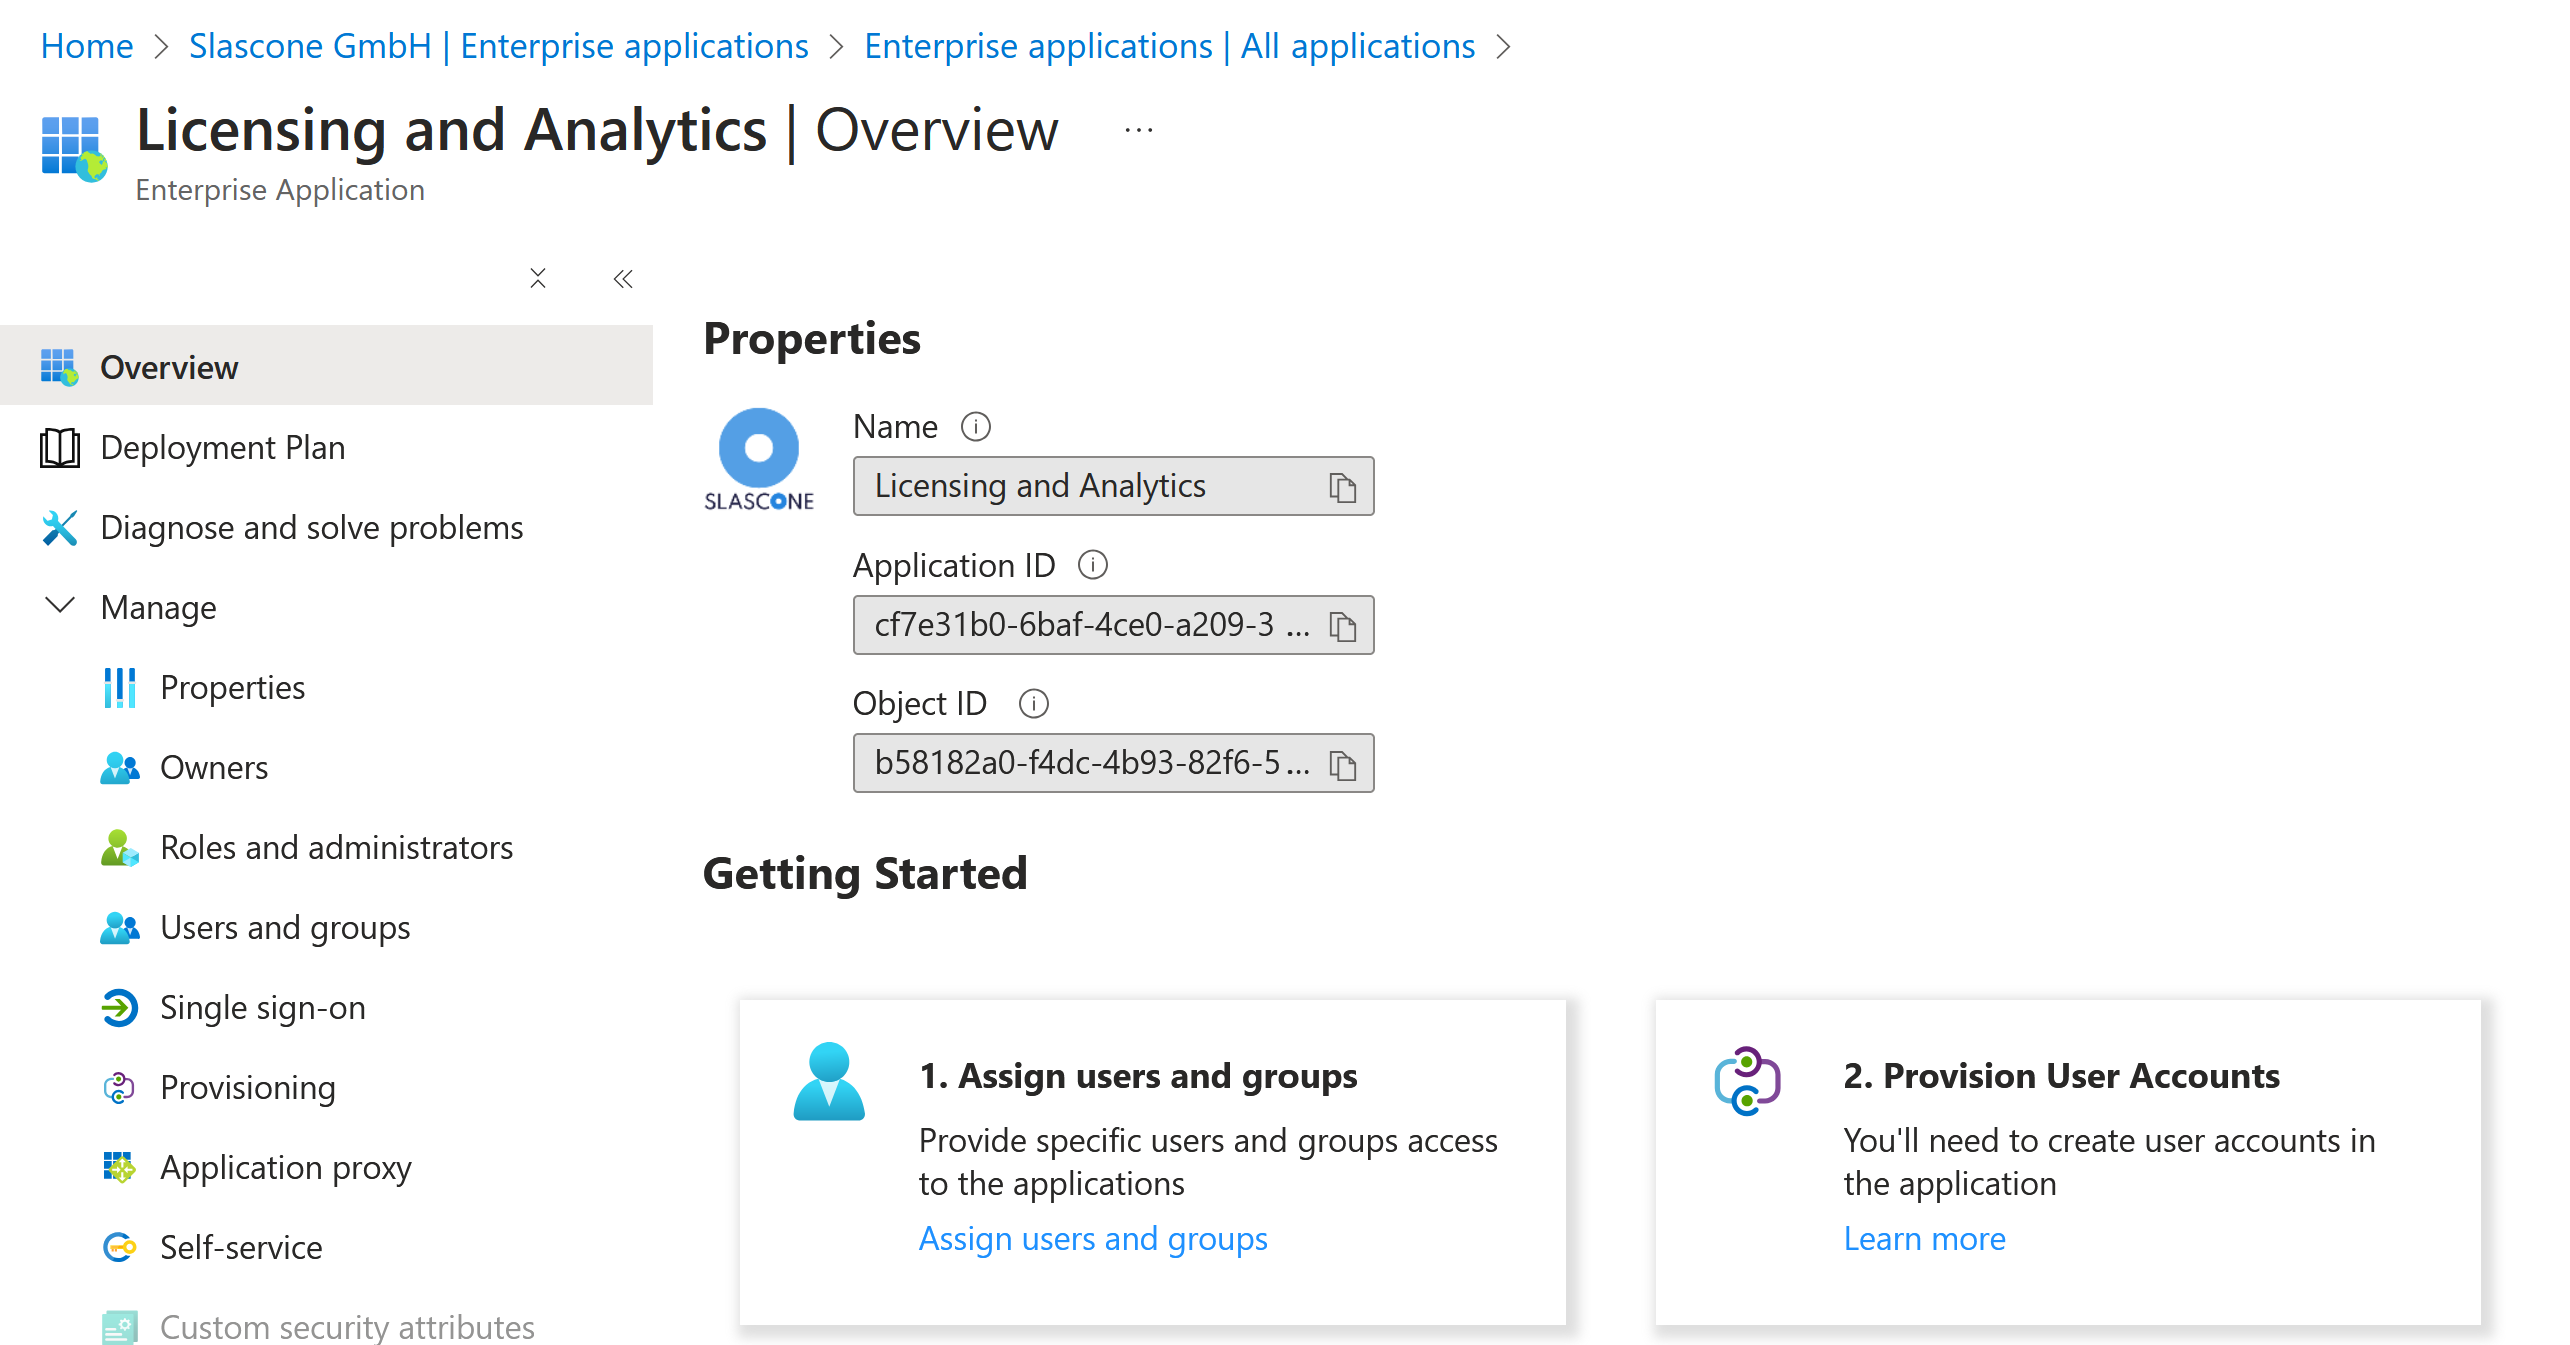
Task: Click the 'Licensing and Analytics | Overview' title
Action: coord(597,130)
